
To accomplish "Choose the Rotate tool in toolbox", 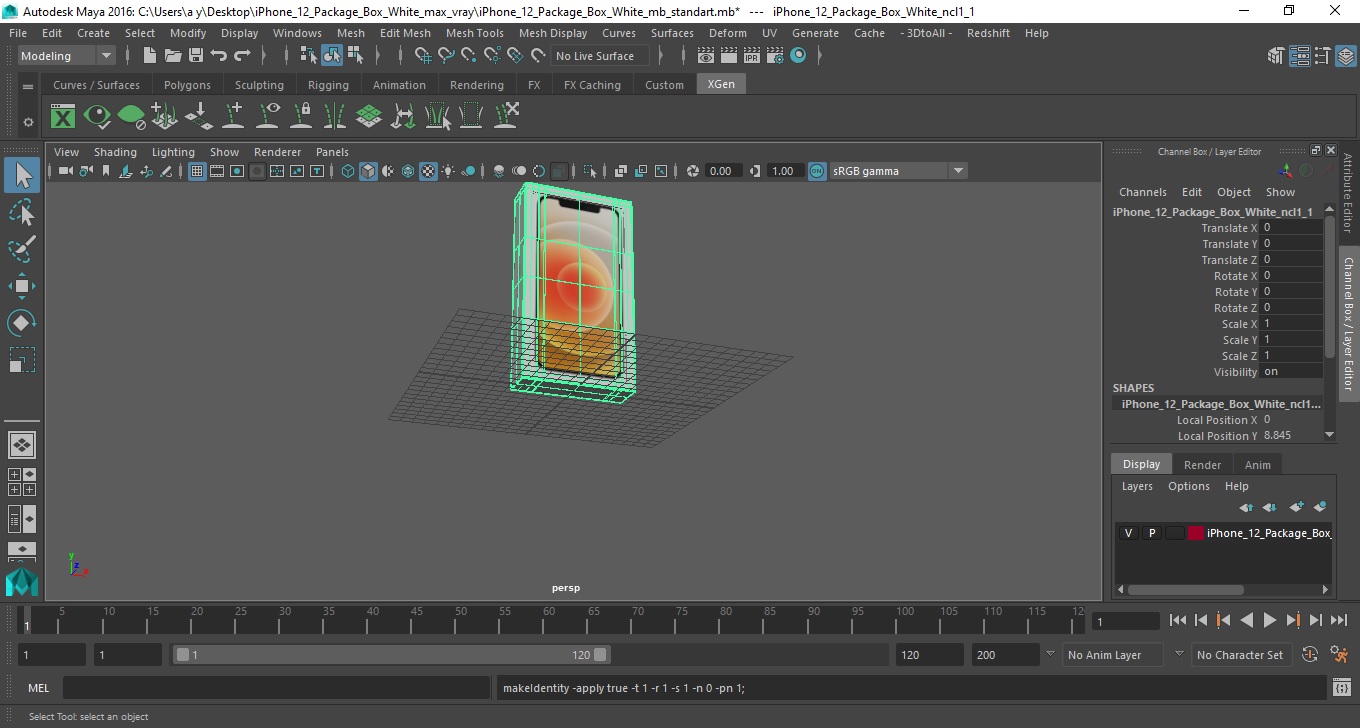I will (22, 322).
